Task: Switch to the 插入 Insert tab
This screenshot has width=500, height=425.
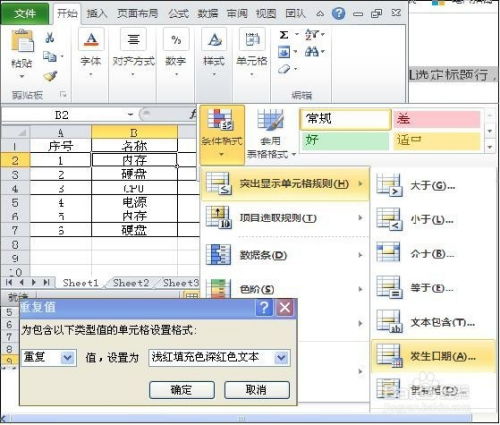Action: [x=97, y=14]
